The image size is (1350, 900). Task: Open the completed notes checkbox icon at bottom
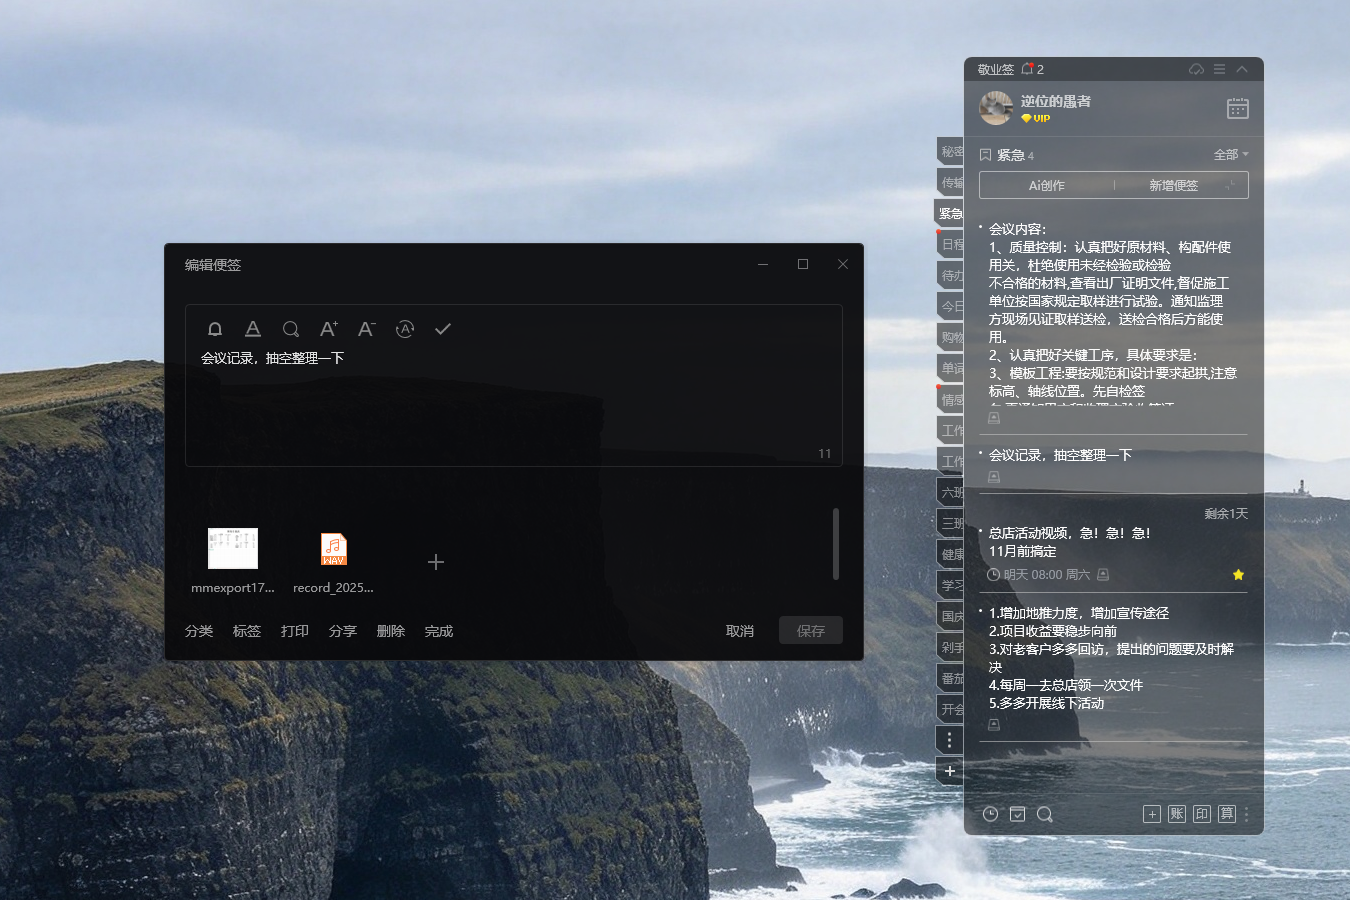click(1017, 814)
